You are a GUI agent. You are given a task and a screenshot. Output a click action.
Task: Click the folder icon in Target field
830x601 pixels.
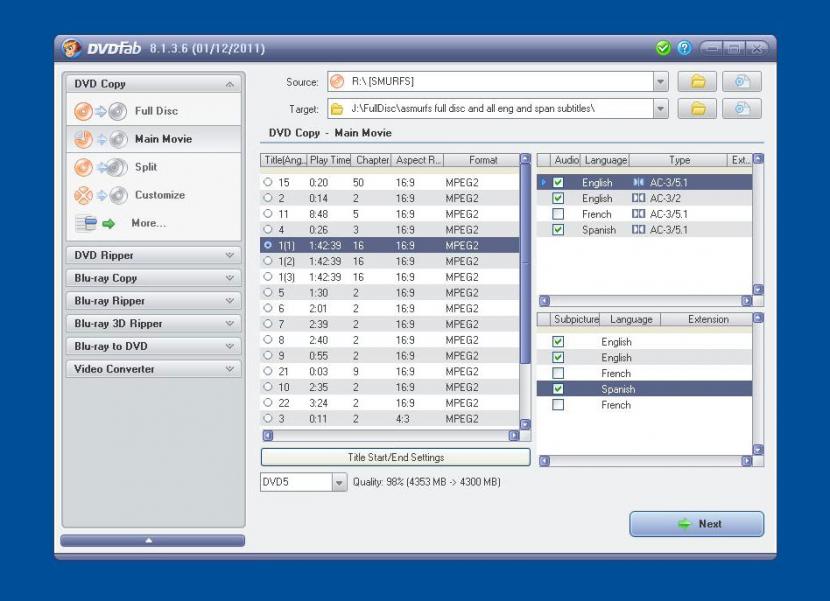pyautogui.click(x=337, y=109)
